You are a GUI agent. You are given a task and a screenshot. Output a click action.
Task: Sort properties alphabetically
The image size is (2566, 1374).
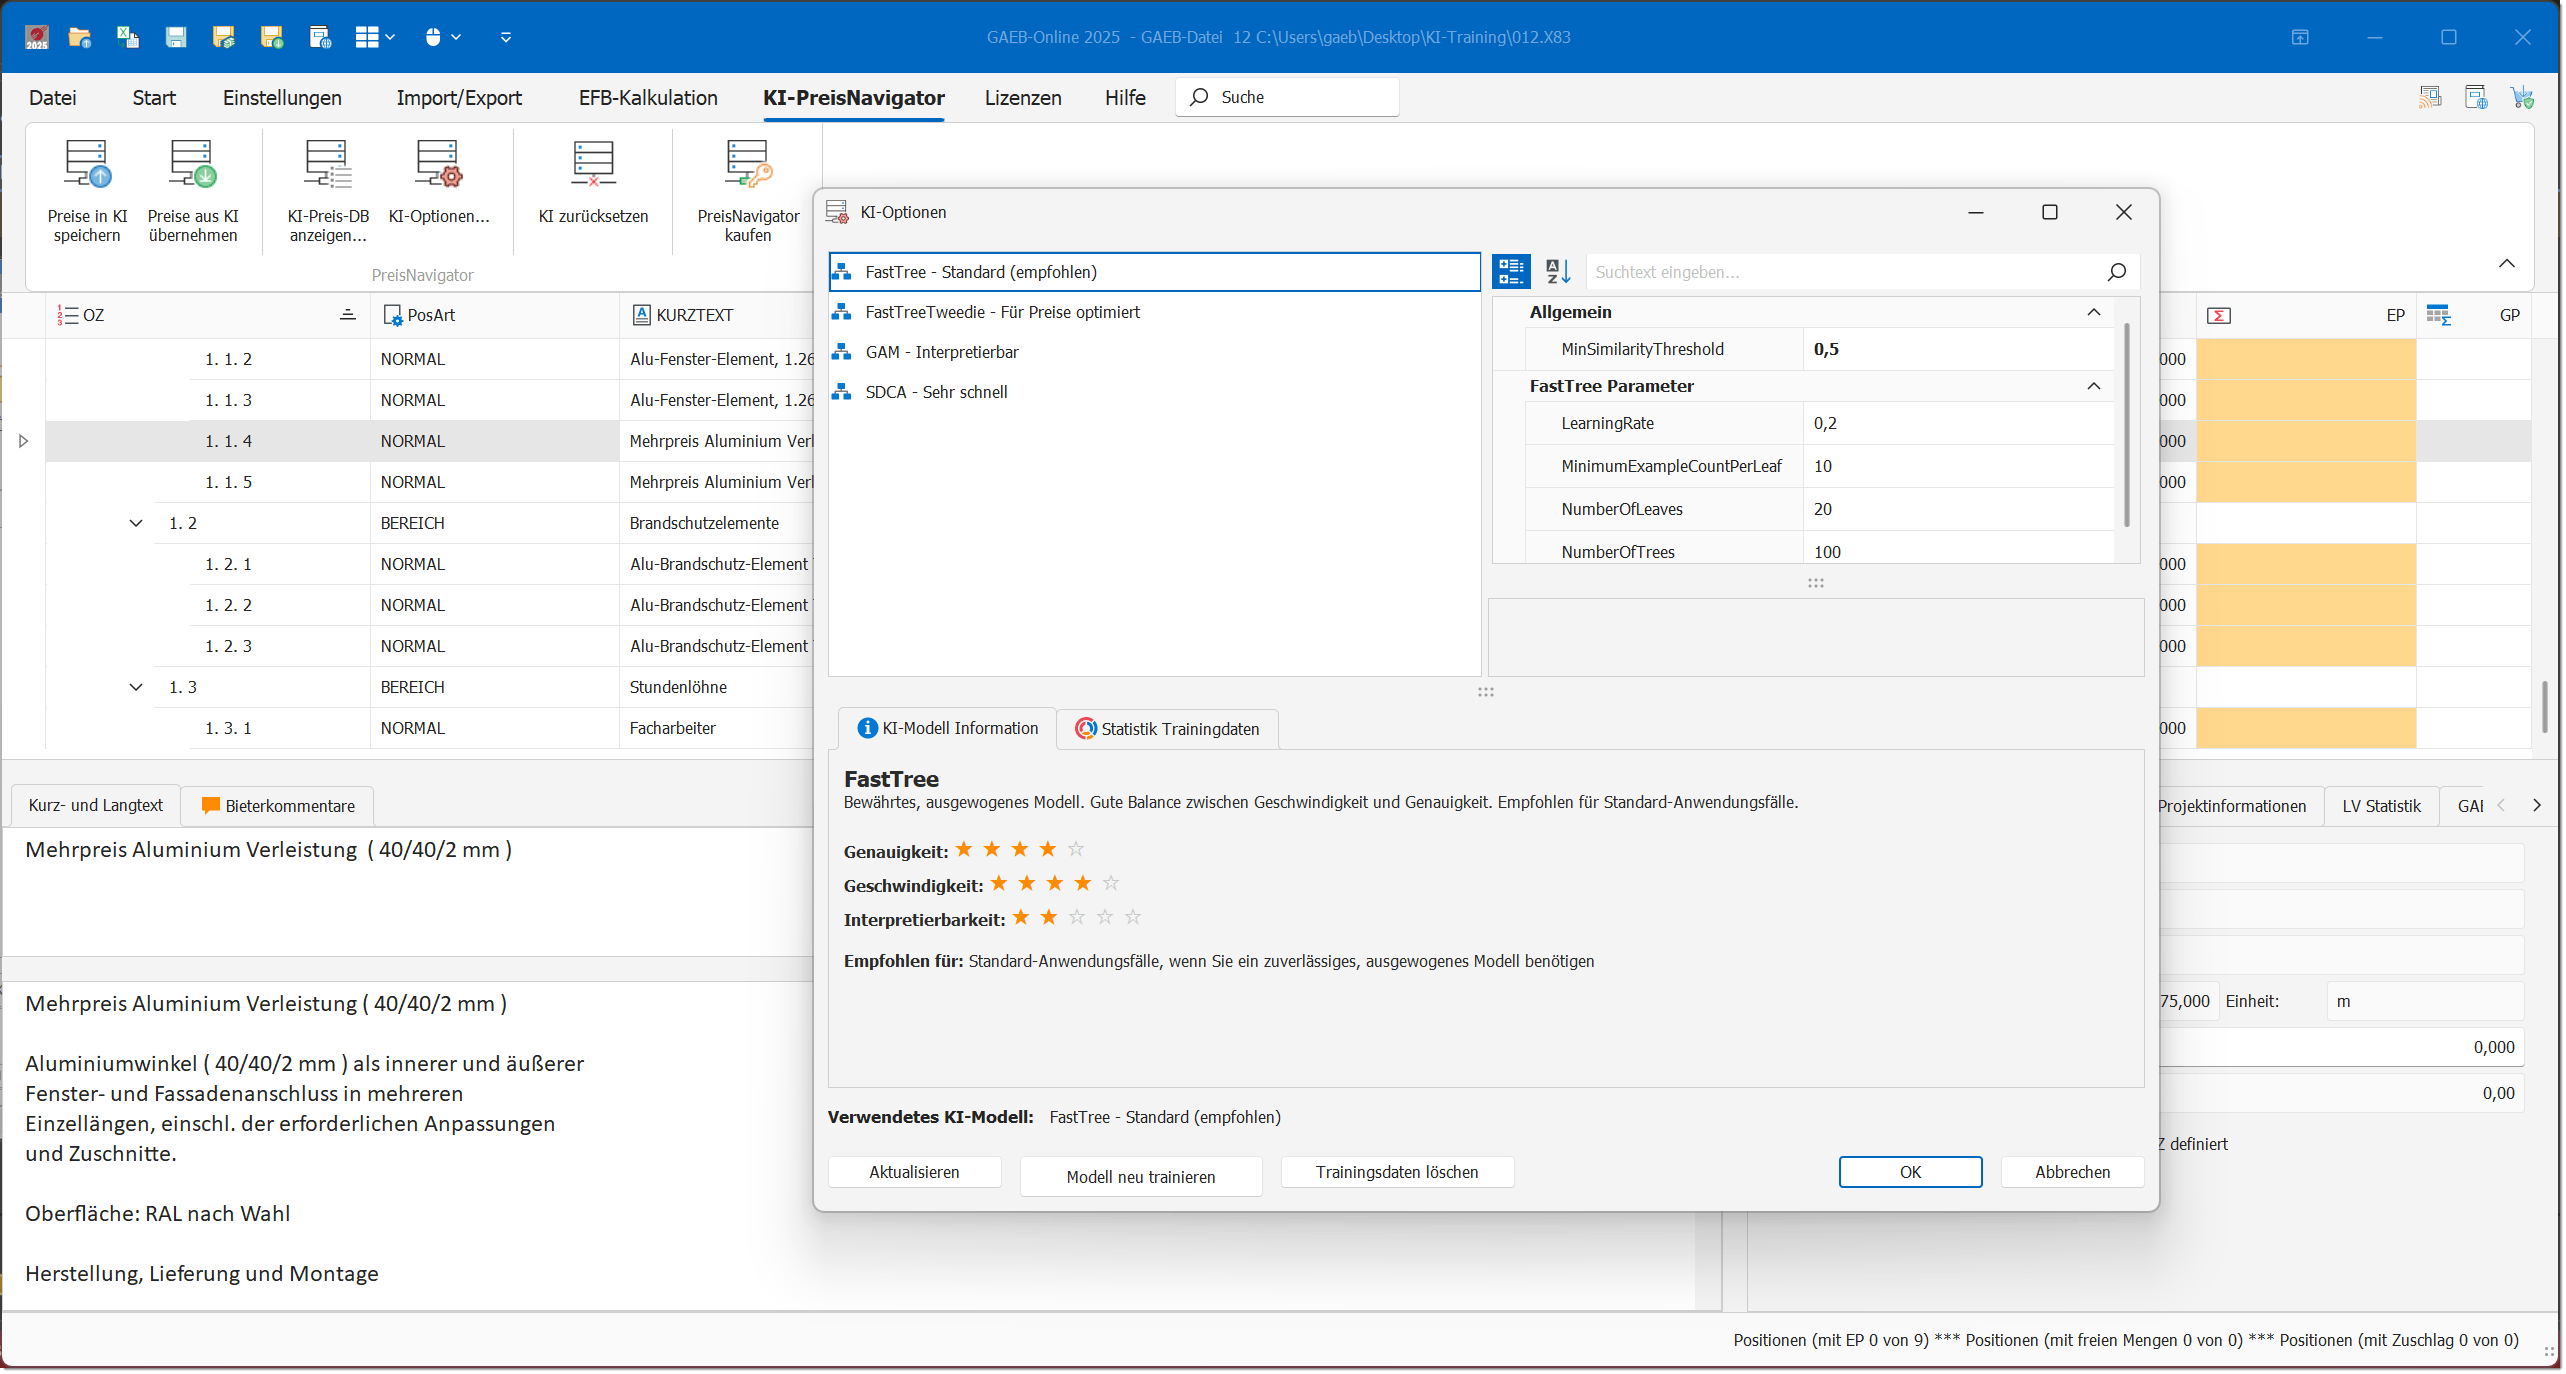click(x=1557, y=271)
